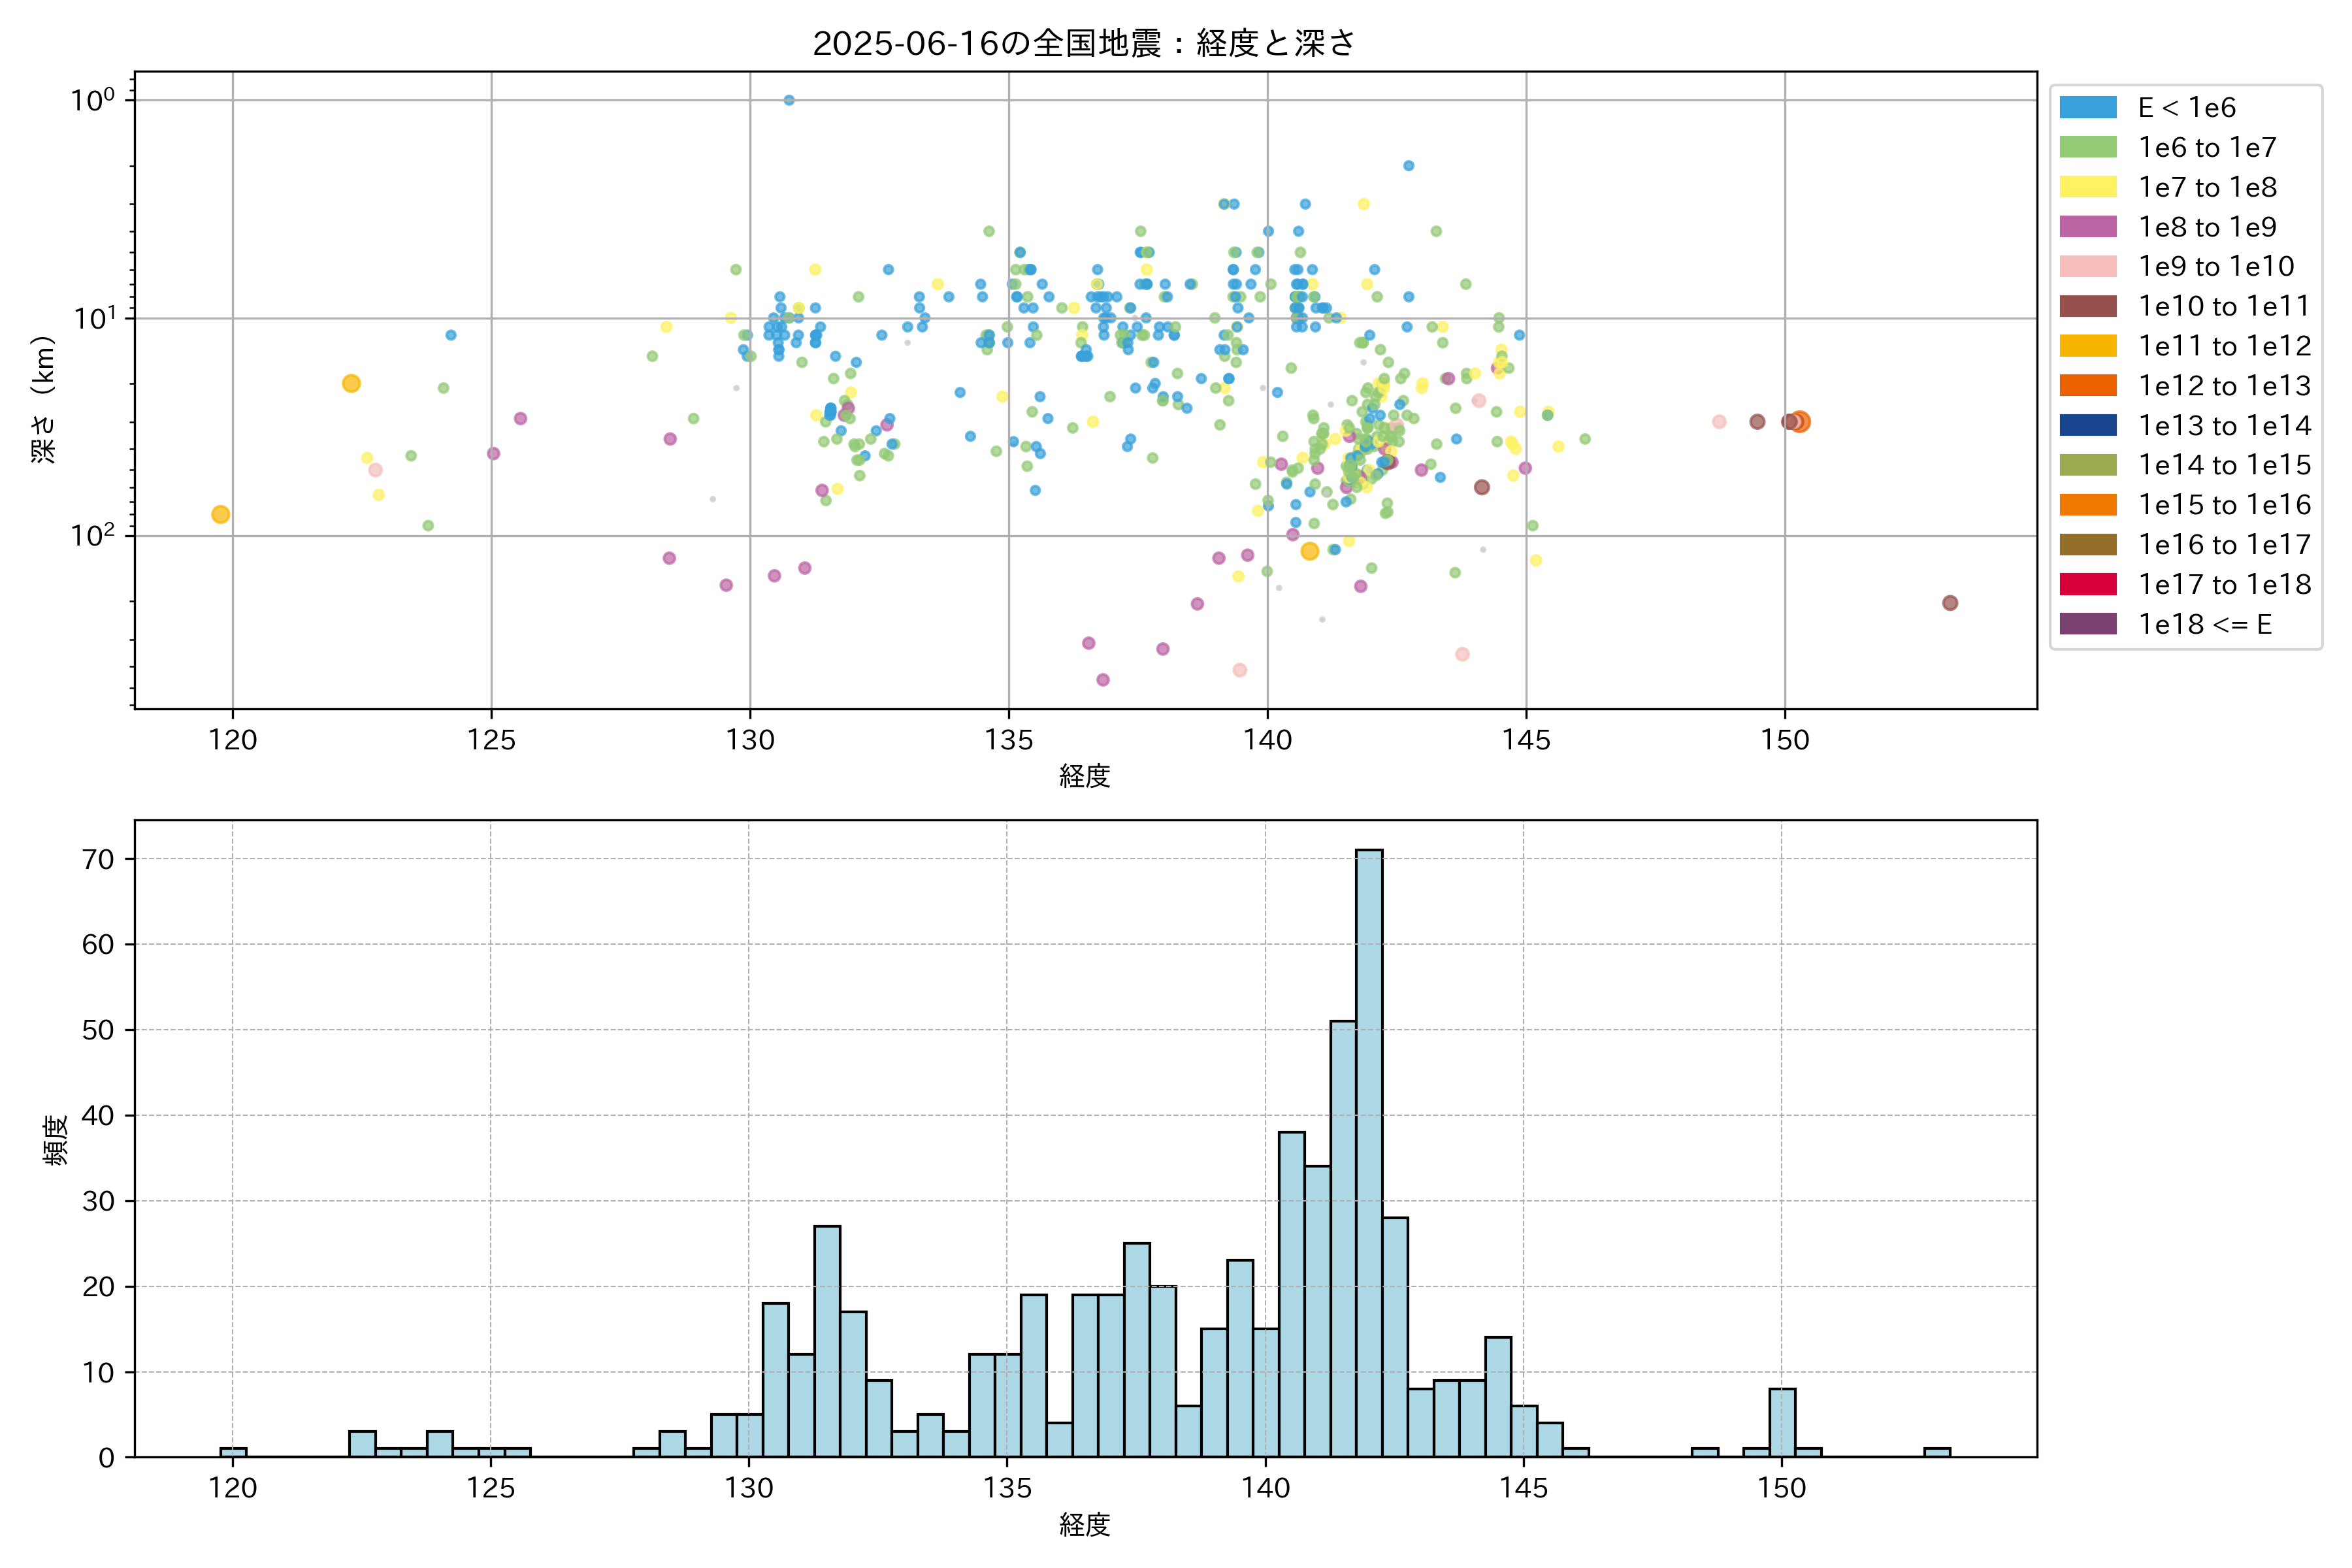Click the orange dot at far-left longitude 119.8

221,514
